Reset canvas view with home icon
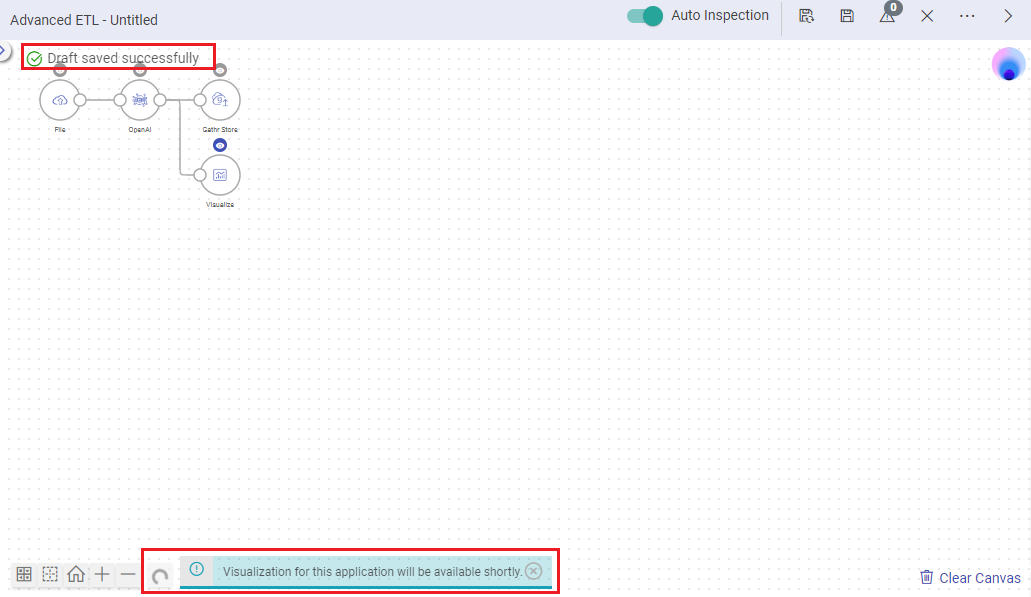The width and height of the screenshot is (1031, 597). point(76,574)
